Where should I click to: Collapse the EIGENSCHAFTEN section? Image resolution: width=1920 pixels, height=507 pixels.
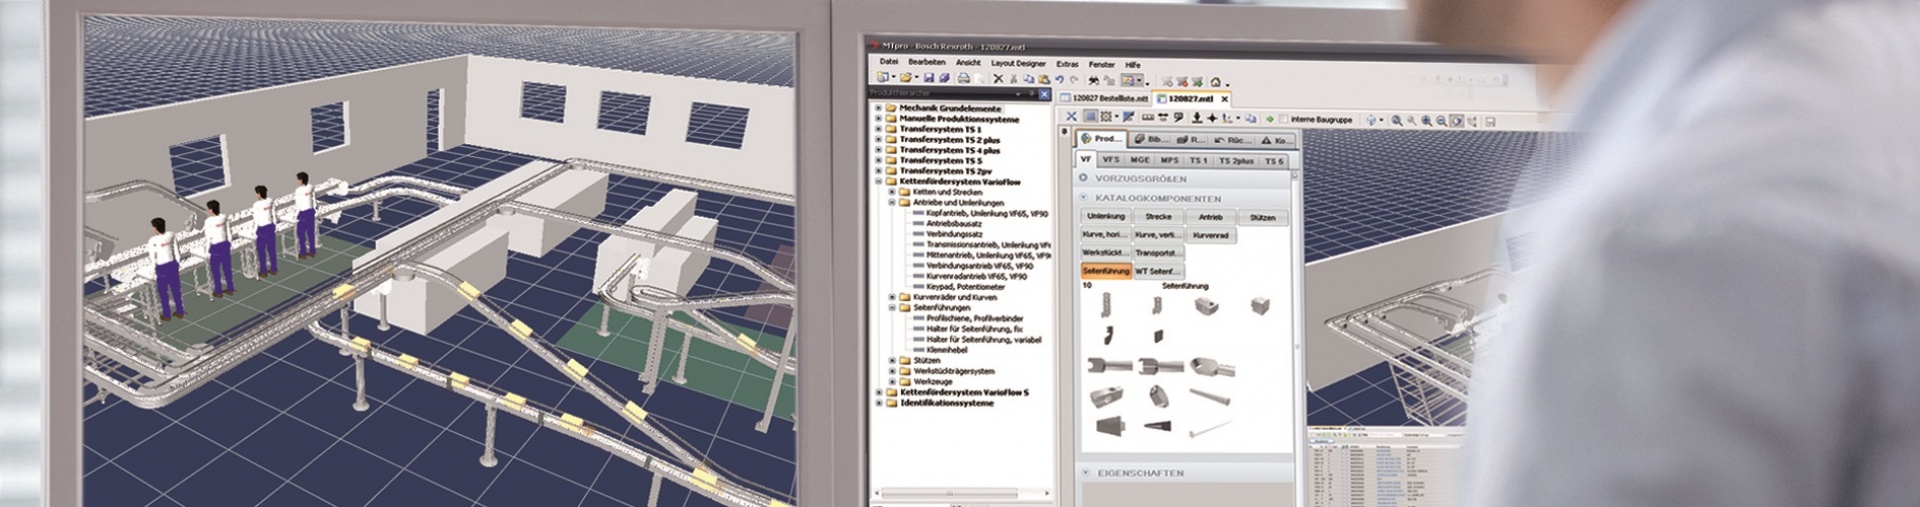pos(1086,472)
